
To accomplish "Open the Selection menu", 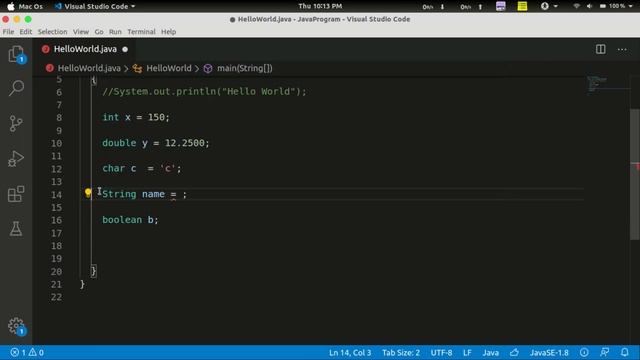I will pyautogui.click(x=52, y=31).
